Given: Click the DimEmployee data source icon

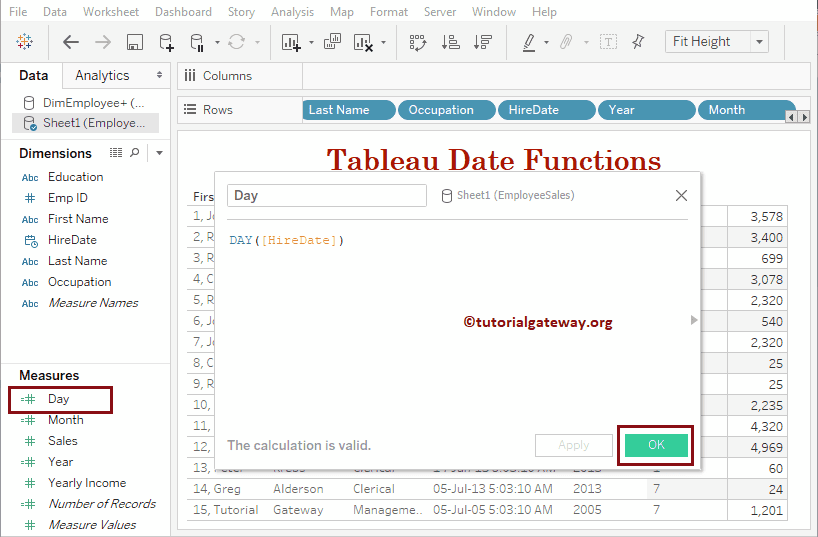Looking at the screenshot, I should pyautogui.click(x=29, y=103).
